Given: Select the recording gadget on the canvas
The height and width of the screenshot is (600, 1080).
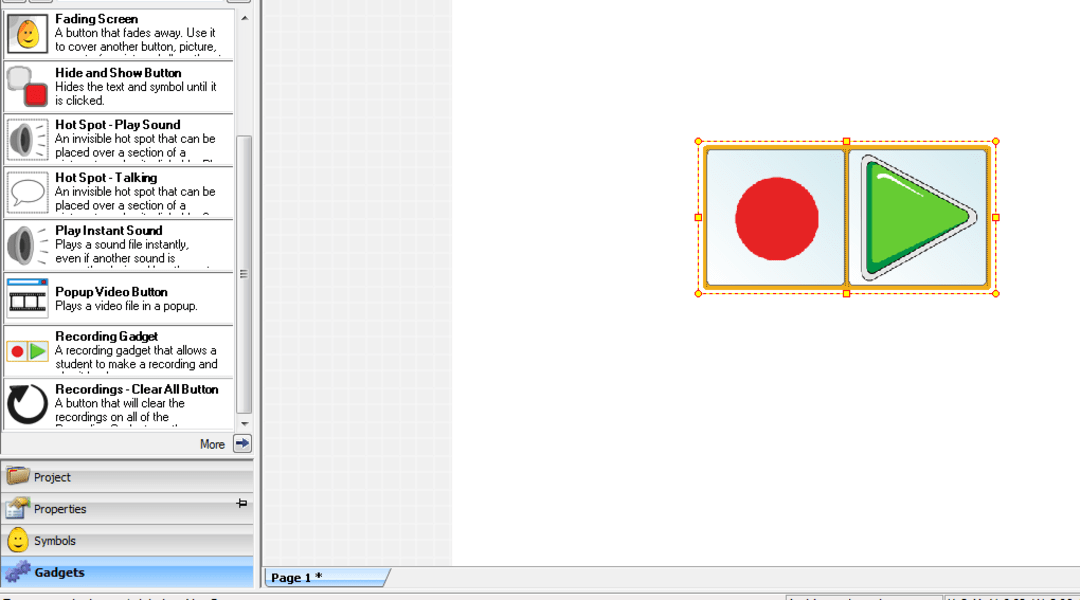Looking at the screenshot, I should [x=845, y=216].
